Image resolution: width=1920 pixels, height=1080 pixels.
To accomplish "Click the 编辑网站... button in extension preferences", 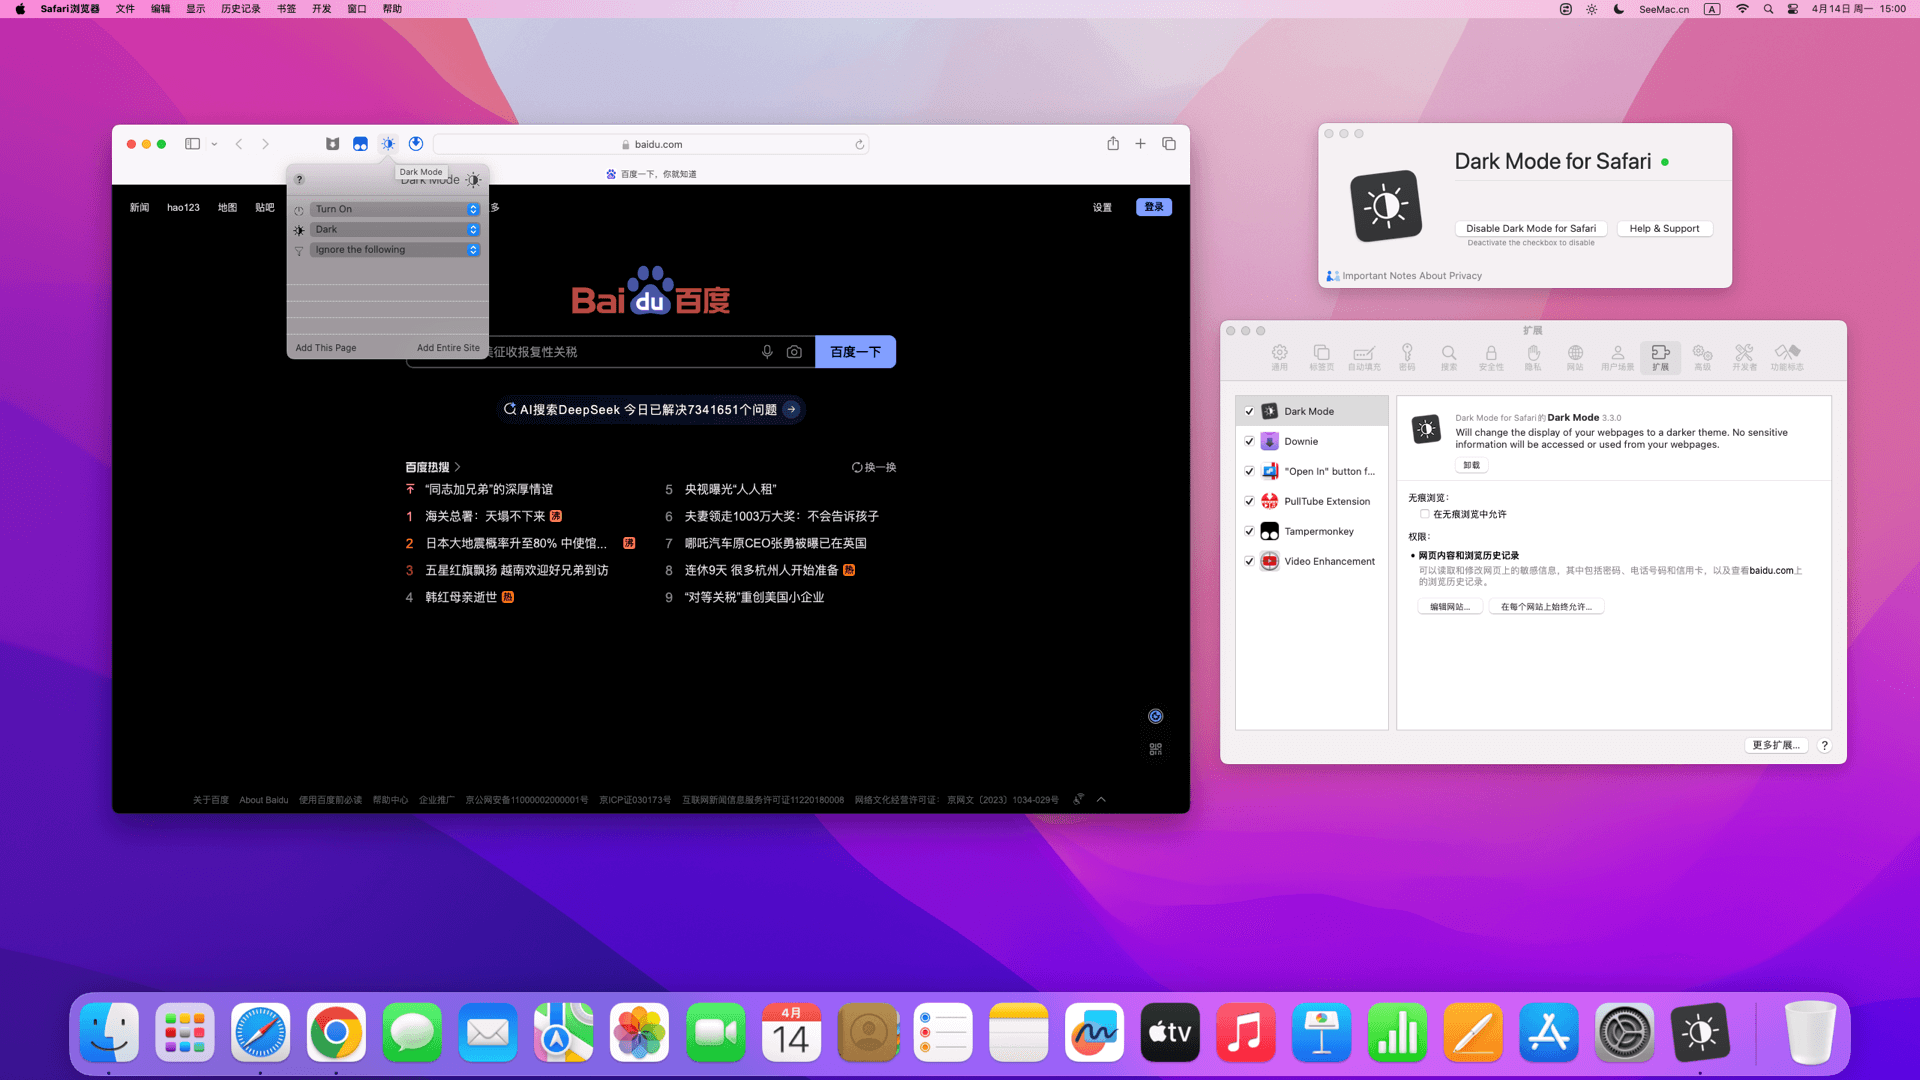I will tap(1449, 607).
